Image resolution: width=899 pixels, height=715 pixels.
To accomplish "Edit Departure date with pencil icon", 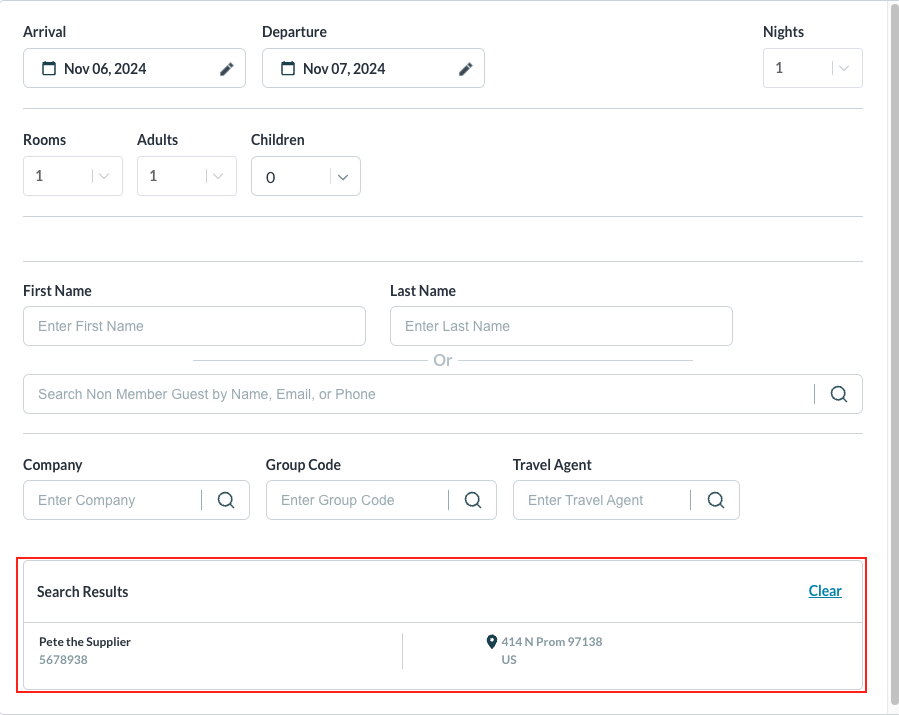I will [x=466, y=69].
